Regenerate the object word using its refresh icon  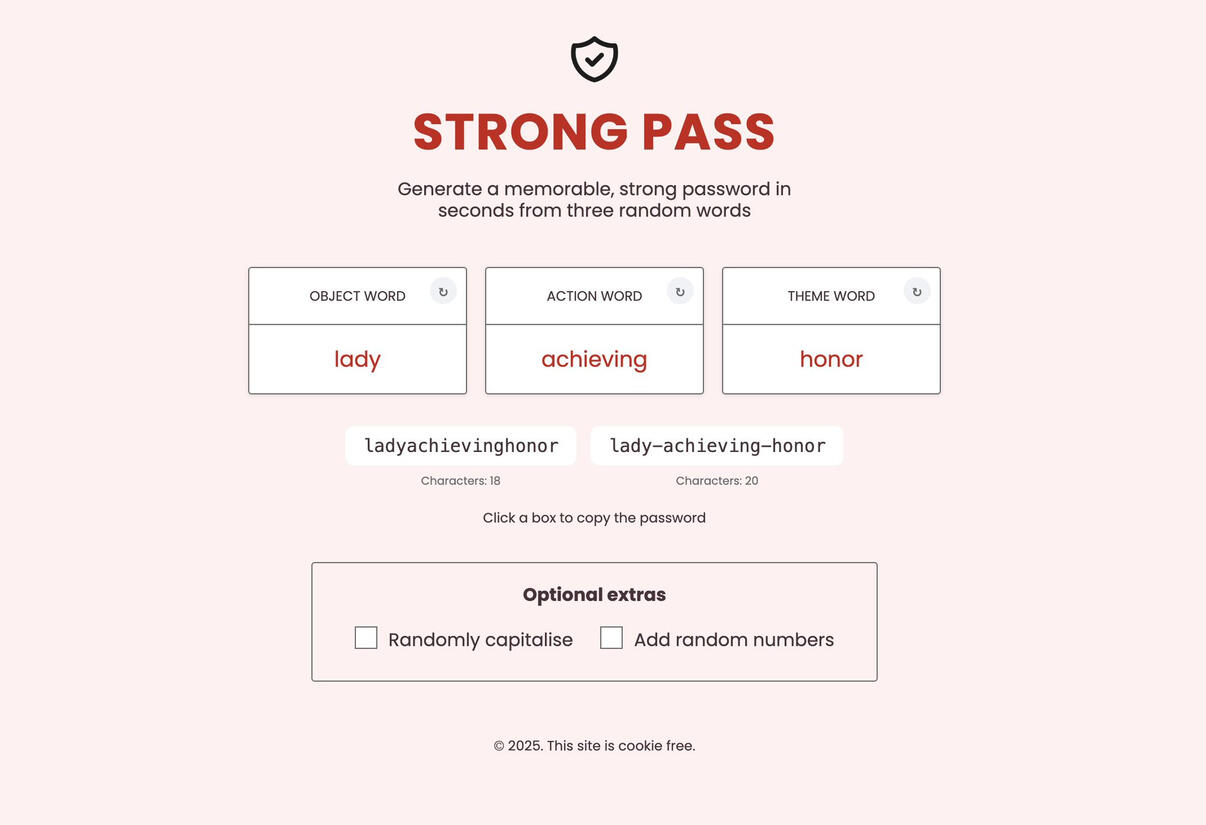pyautogui.click(x=442, y=290)
